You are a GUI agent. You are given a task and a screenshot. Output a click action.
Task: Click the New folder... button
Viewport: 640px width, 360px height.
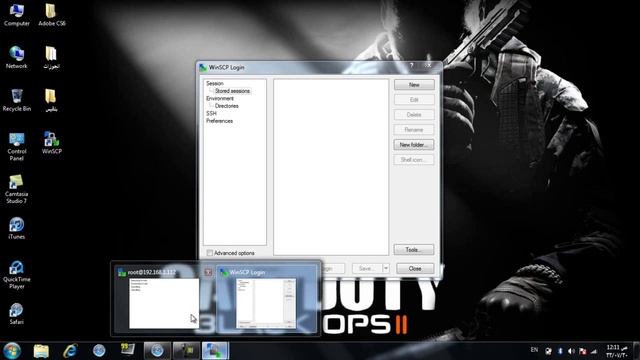(x=414, y=145)
